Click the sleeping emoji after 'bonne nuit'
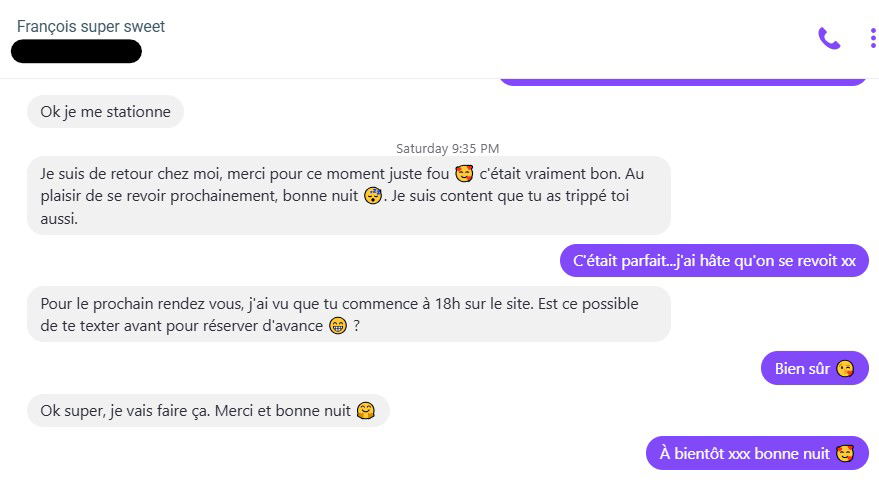 pos(373,196)
